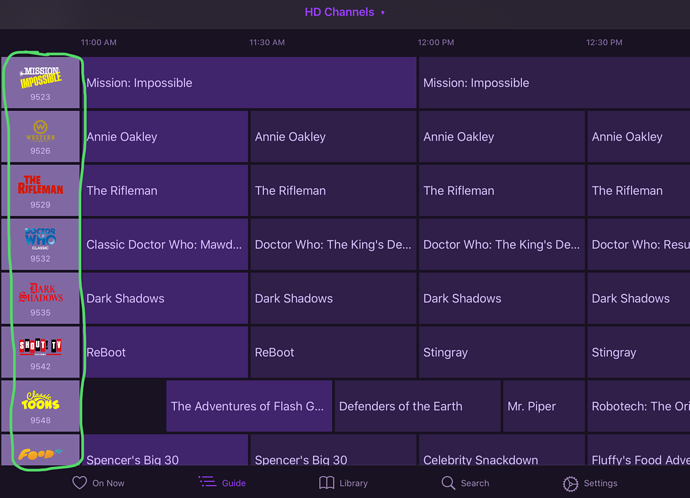Select the 12:00 PM Annie Oakley program
The height and width of the screenshot is (498, 690).
point(502,137)
